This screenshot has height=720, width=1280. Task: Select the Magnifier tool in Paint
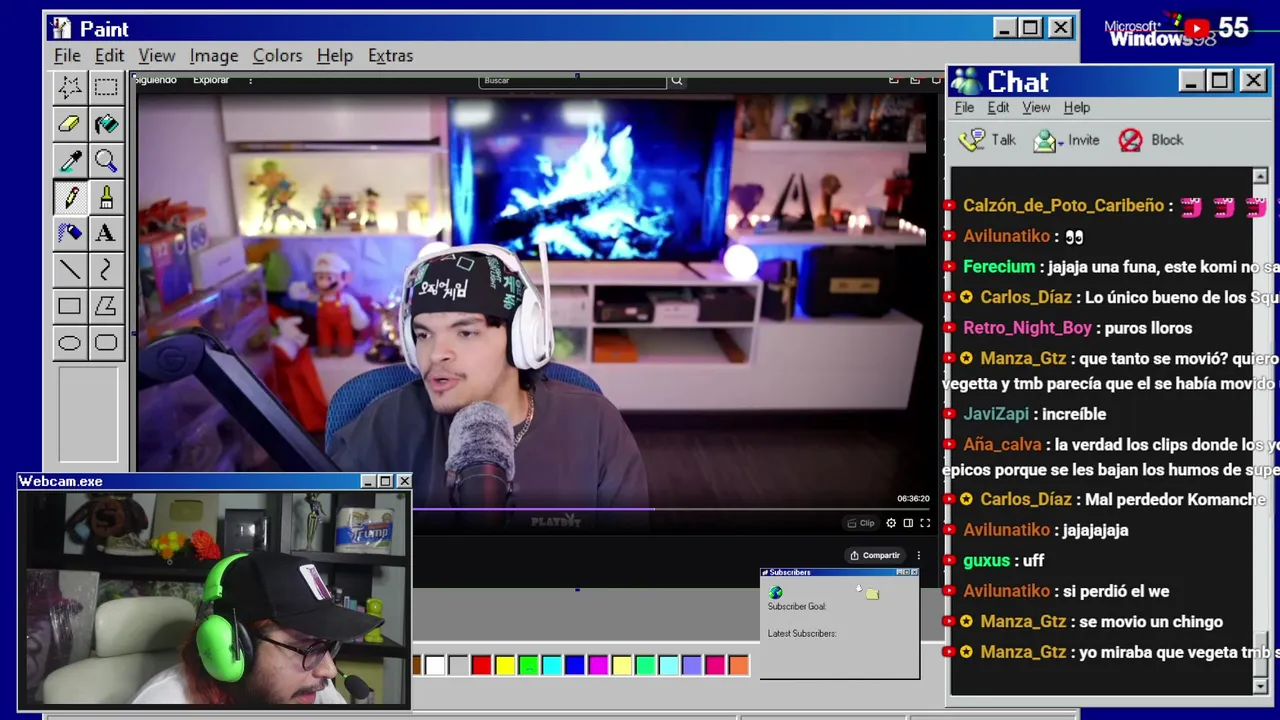pyautogui.click(x=106, y=161)
